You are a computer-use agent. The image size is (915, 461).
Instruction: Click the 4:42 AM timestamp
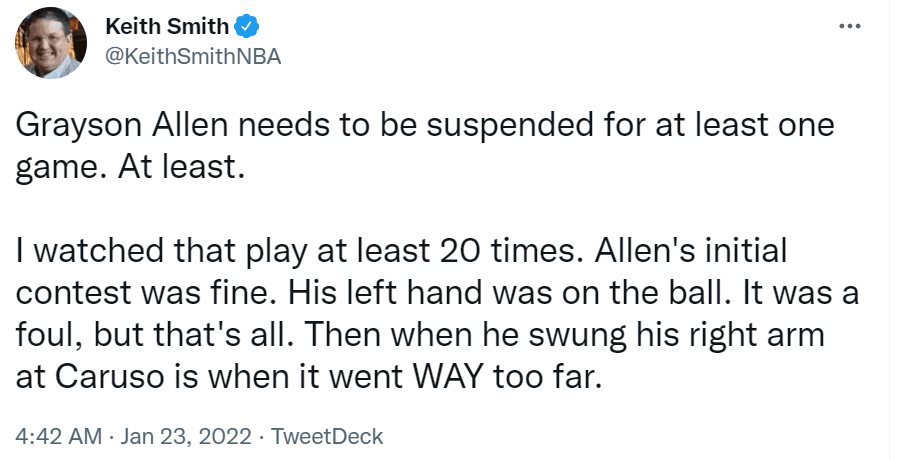tap(59, 437)
